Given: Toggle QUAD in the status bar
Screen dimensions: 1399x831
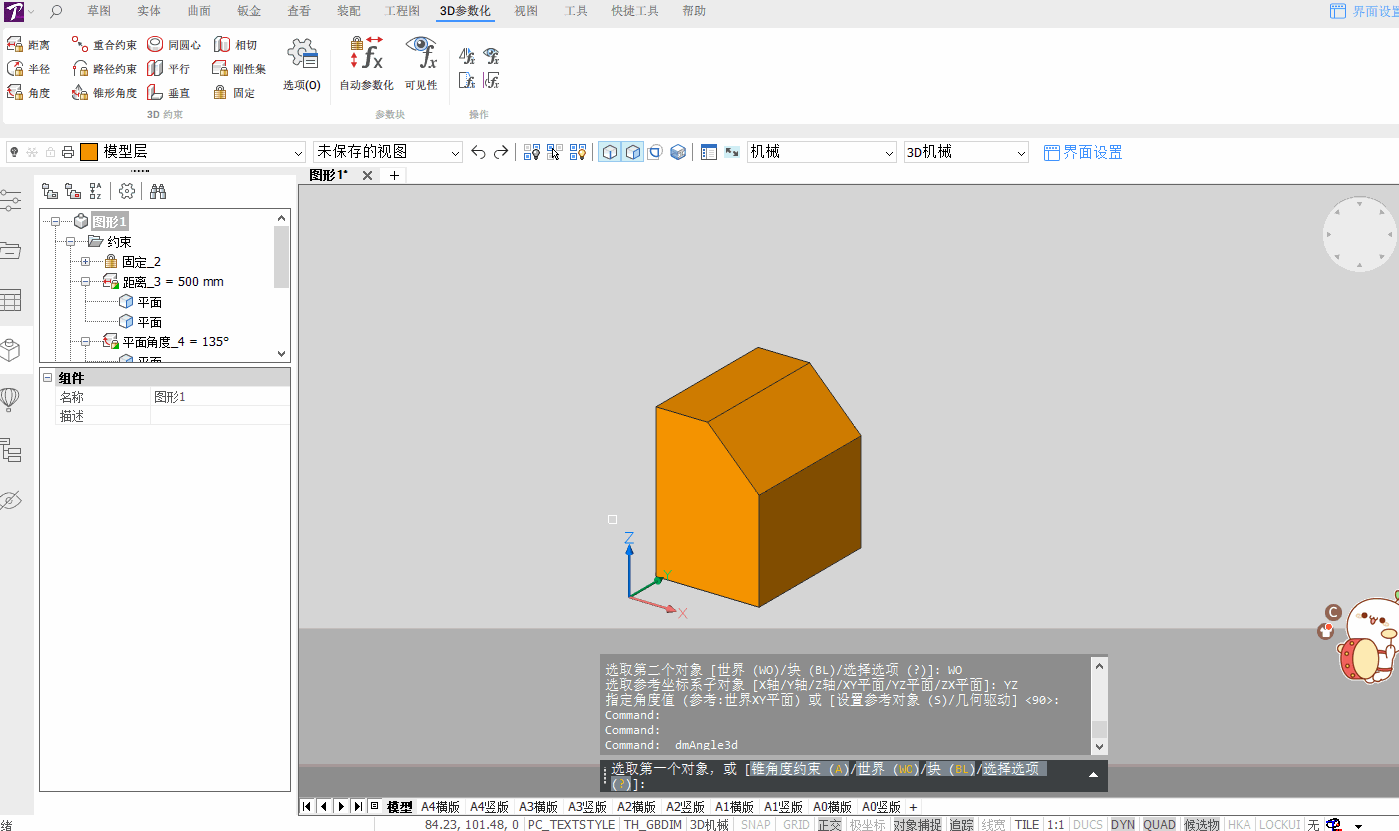Looking at the screenshot, I should click(x=1160, y=824).
